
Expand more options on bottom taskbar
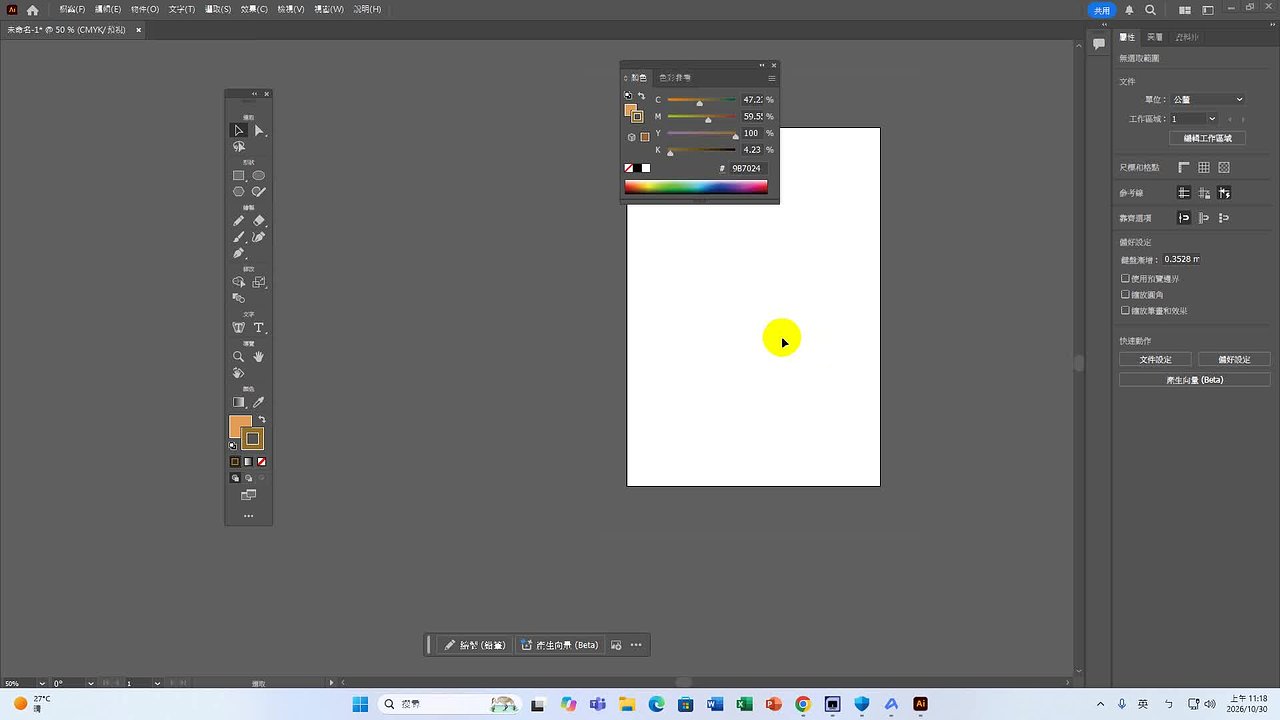click(x=636, y=645)
